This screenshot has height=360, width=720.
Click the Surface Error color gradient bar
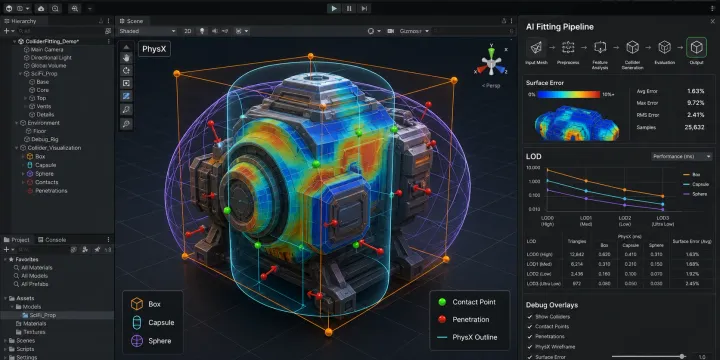tap(569, 94)
